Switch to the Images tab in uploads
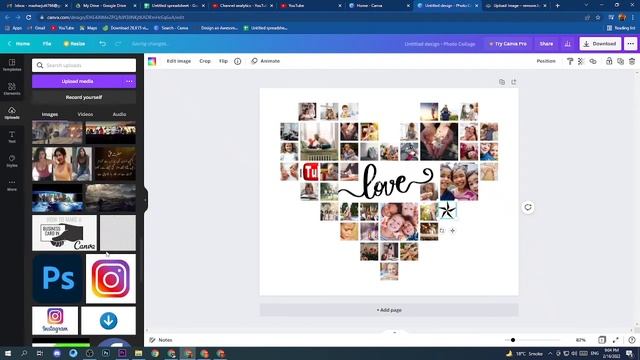This screenshot has height=360, width=640. coord(50,114)
